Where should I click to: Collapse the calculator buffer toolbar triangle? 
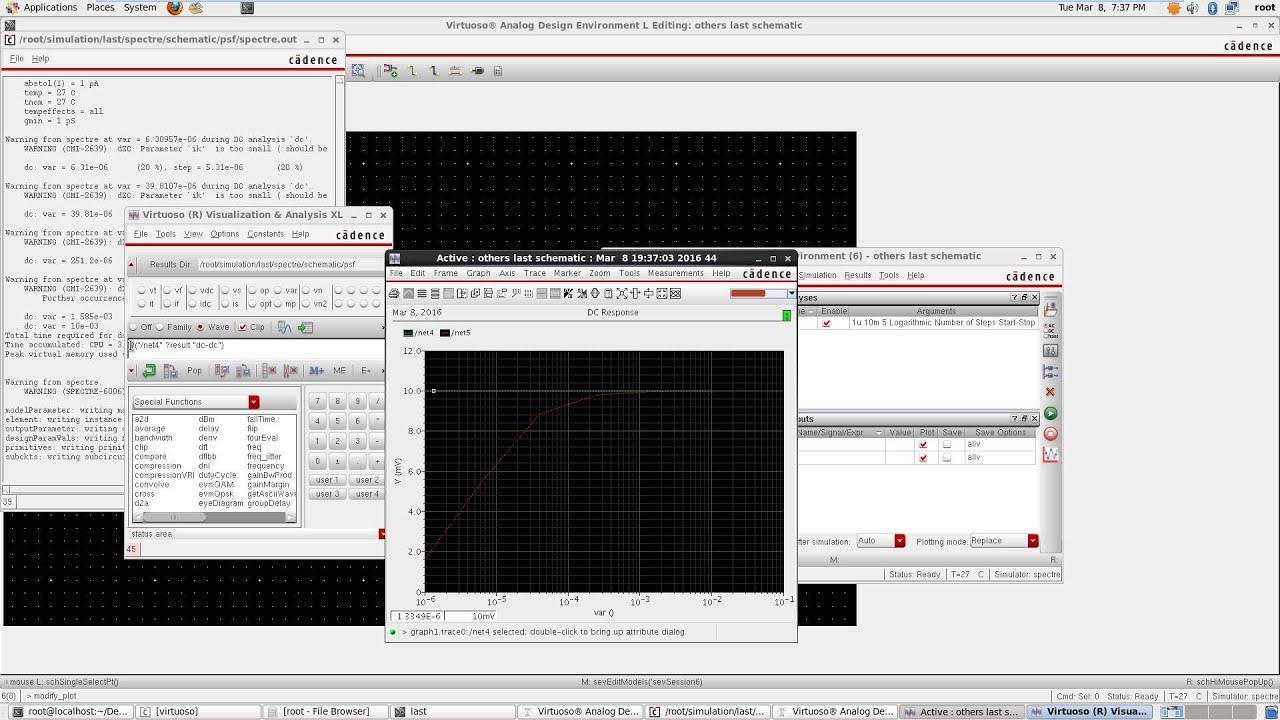pyautogui.click(x=131, y=370)
